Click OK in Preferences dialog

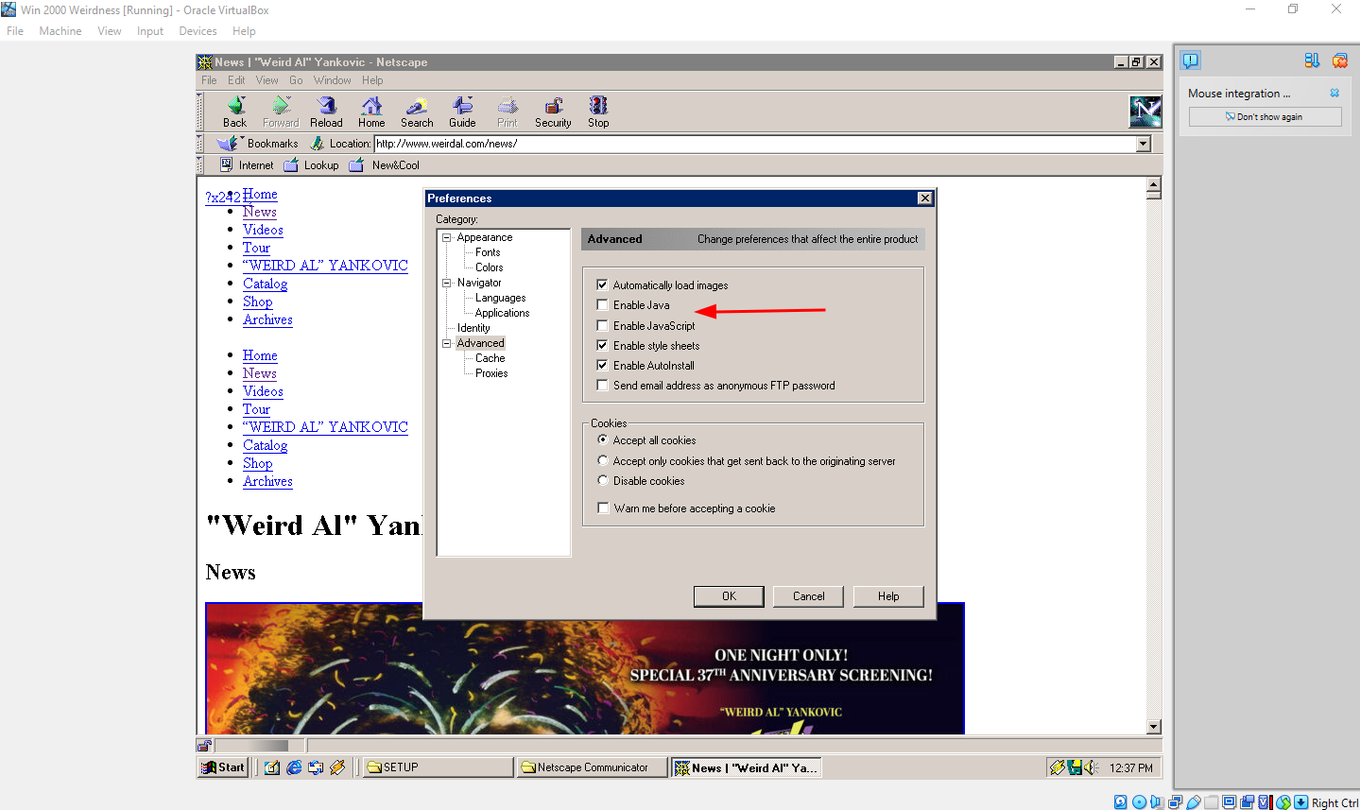(x=729, y=596)
